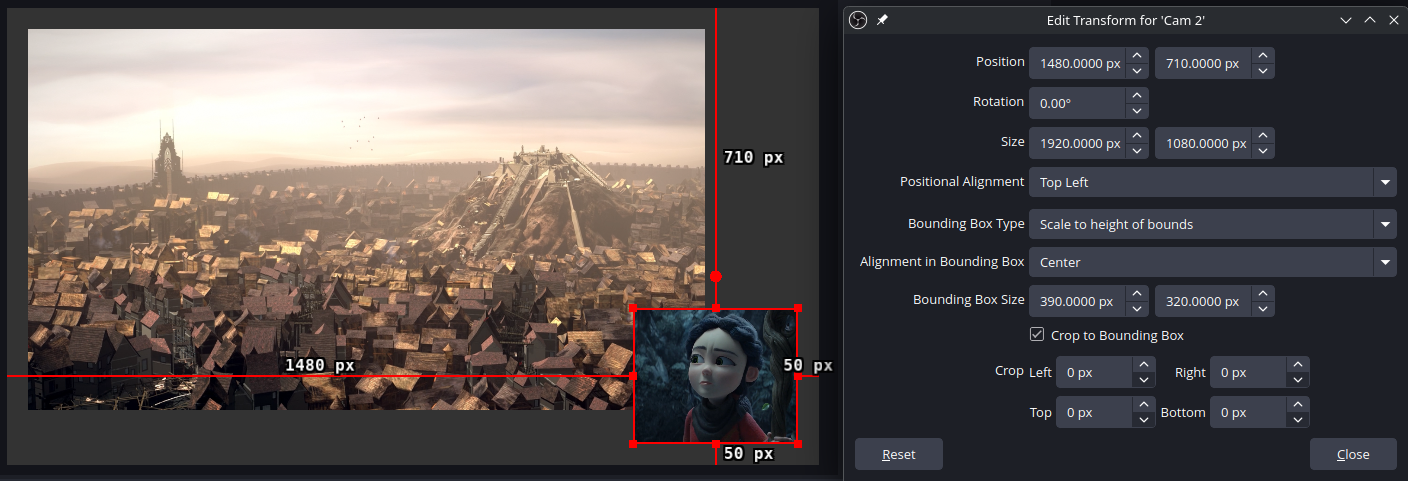Open the Positional Alignment dropdown
The image size is (1408, 481).
pyautogui.click(x=1212, y=182)
